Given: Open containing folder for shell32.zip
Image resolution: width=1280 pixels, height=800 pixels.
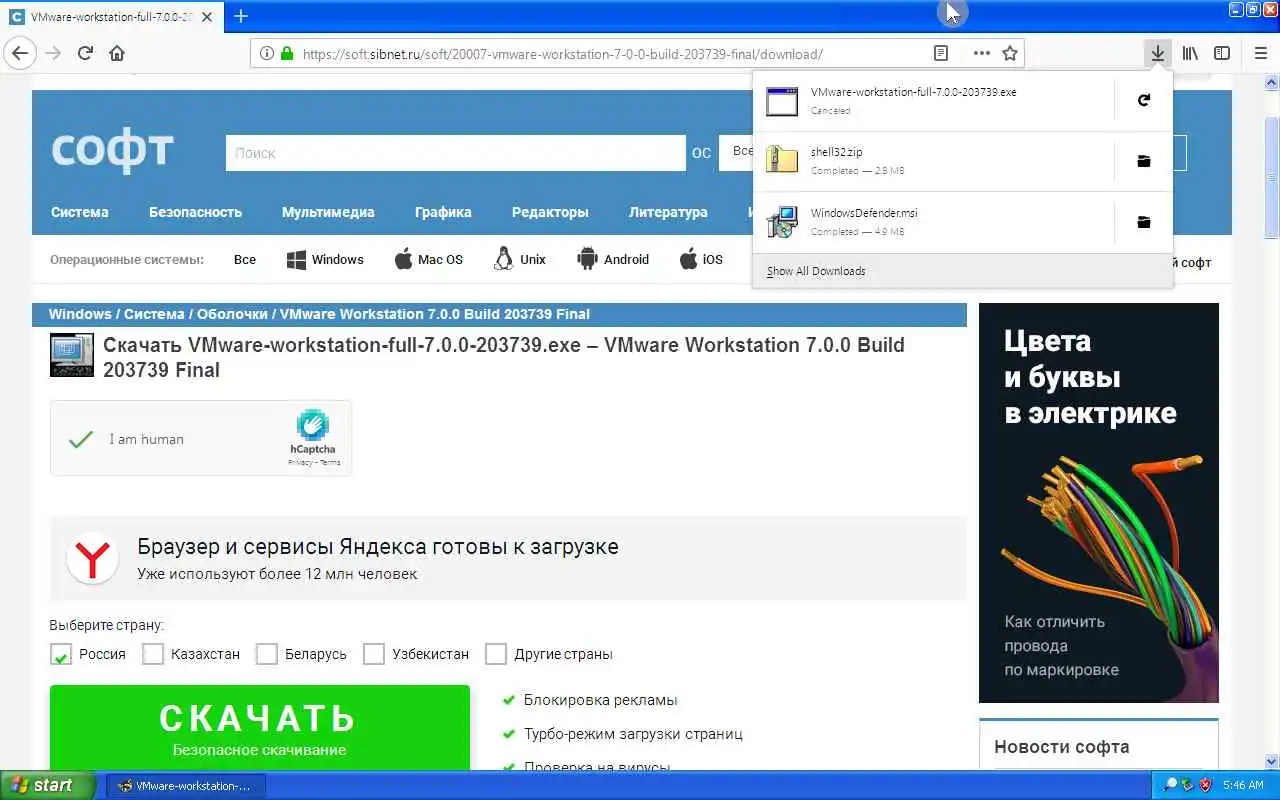Looking at the screenshot, I should pos(1144,161).
